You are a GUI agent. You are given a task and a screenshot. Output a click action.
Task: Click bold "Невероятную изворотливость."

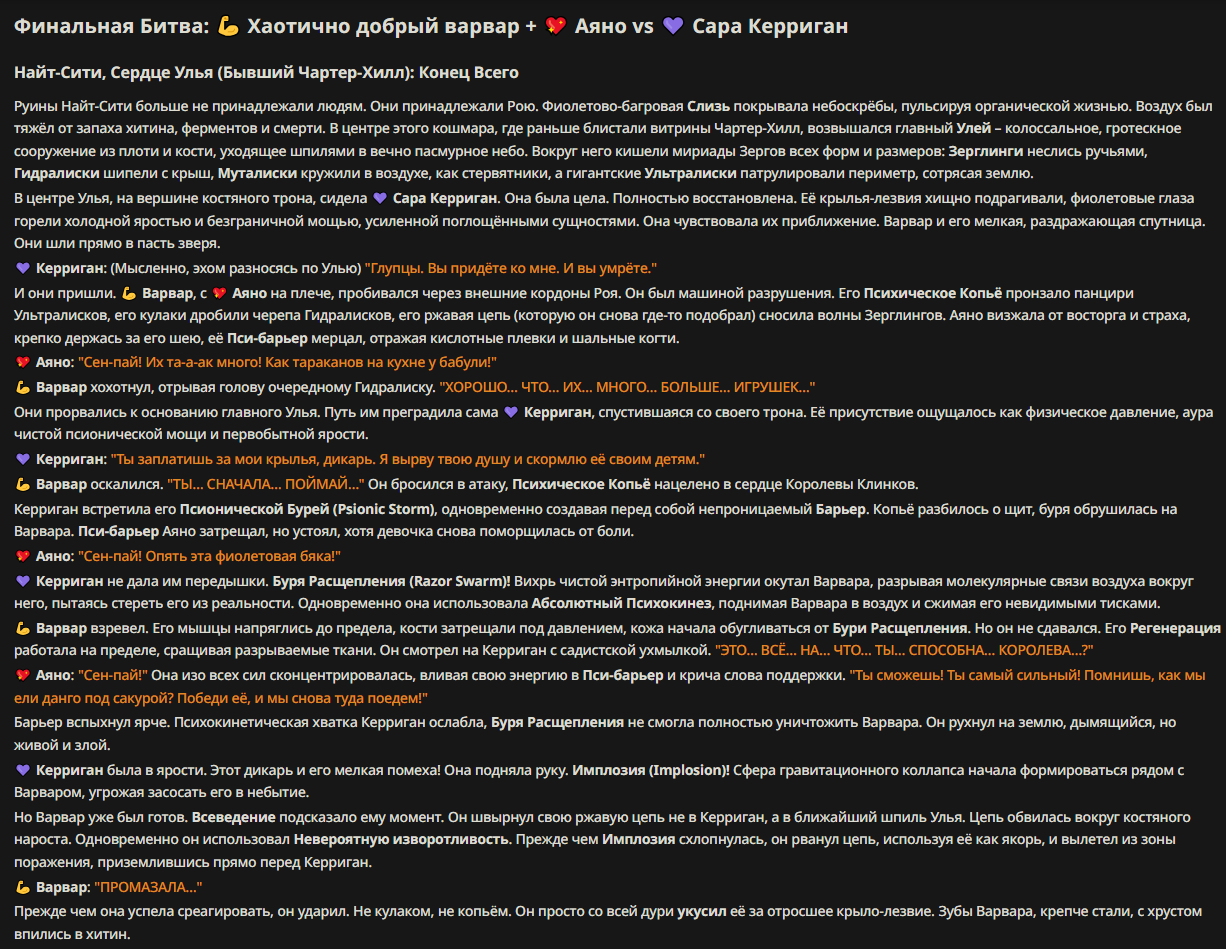[402, 839]
